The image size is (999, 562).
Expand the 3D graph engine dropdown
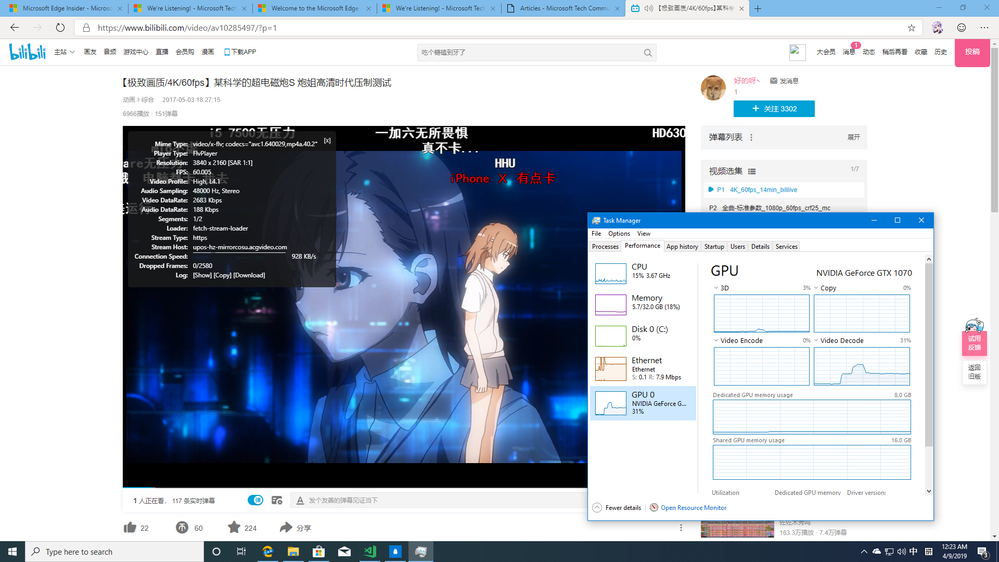point(716,289)
